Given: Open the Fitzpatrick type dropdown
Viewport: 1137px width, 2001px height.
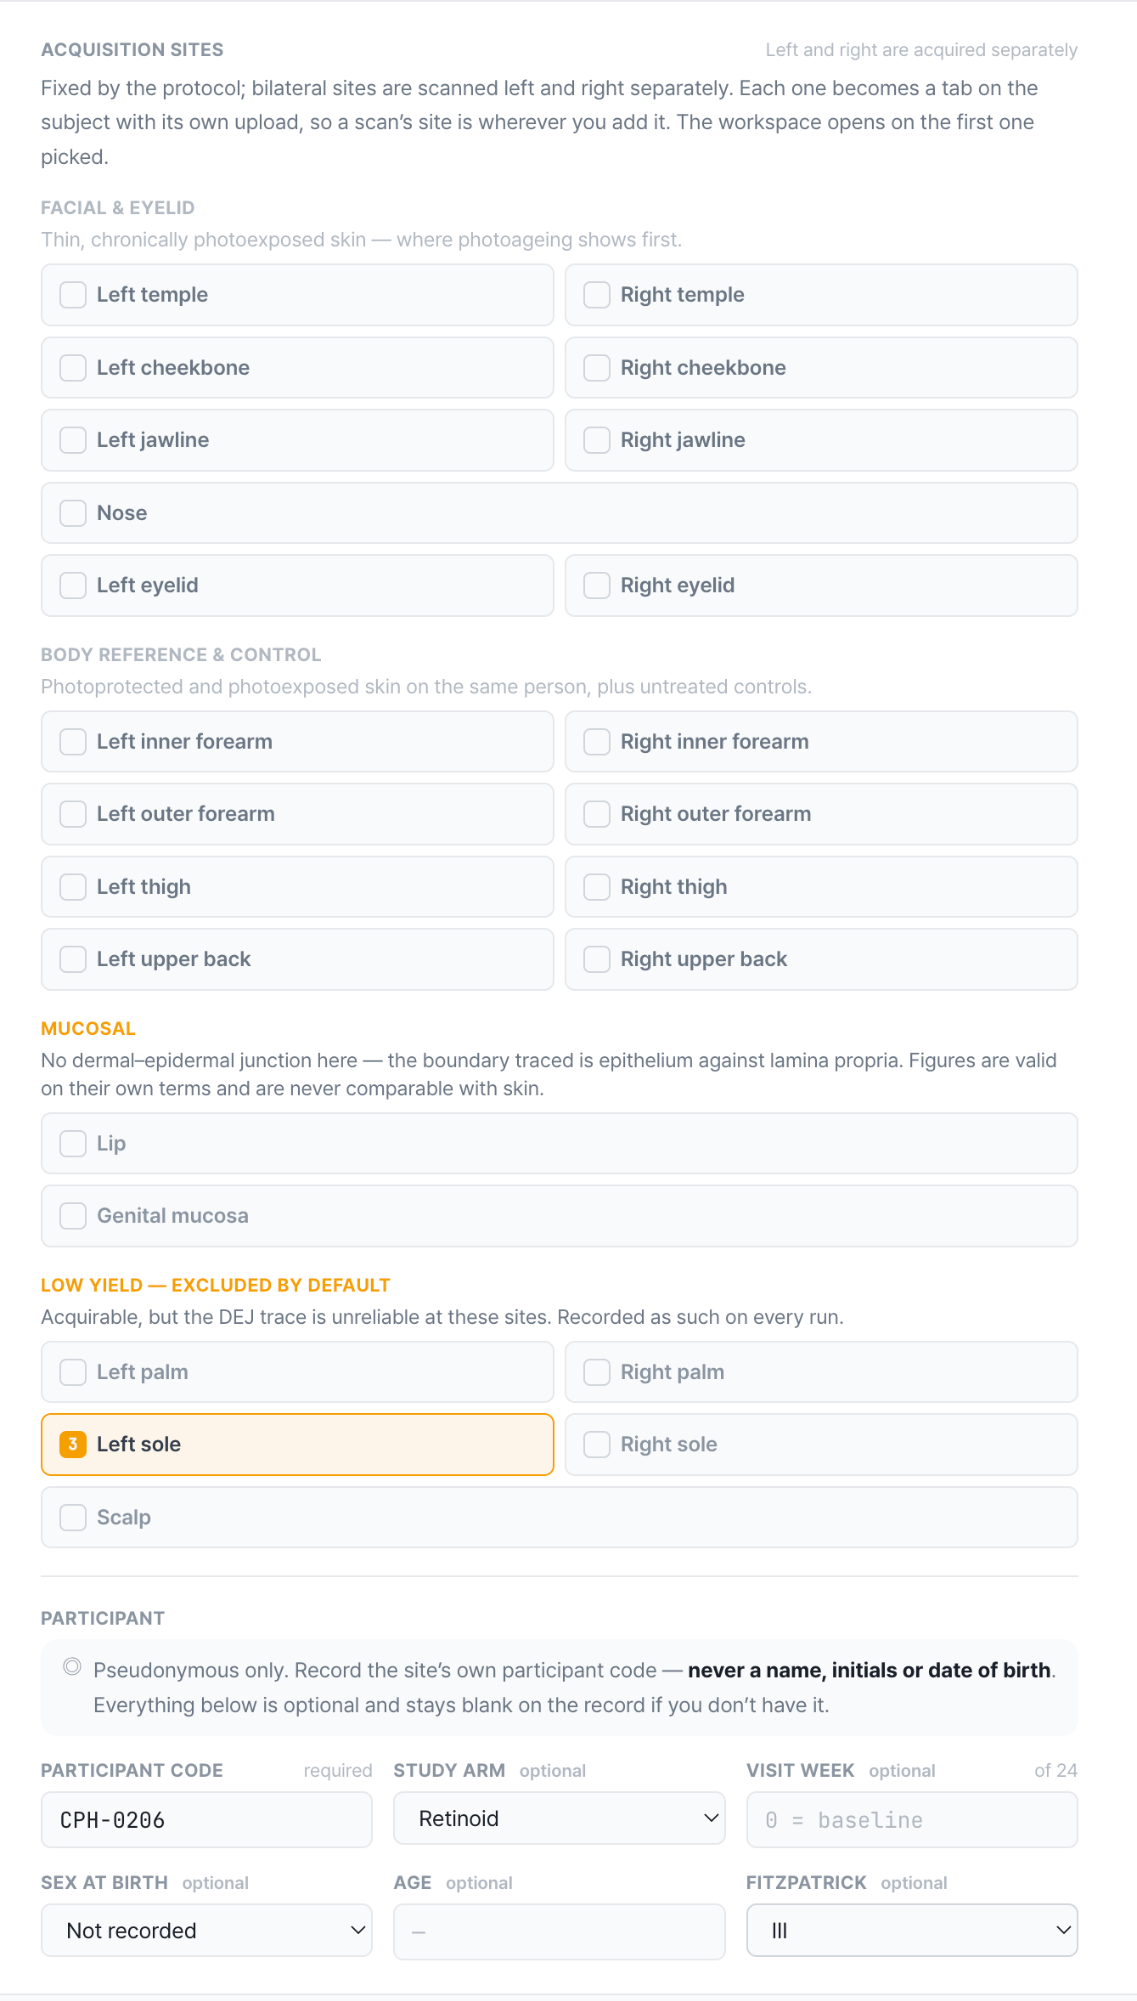Looking at the screenshot, I should pyautogui.click(x=912, y=1930).
